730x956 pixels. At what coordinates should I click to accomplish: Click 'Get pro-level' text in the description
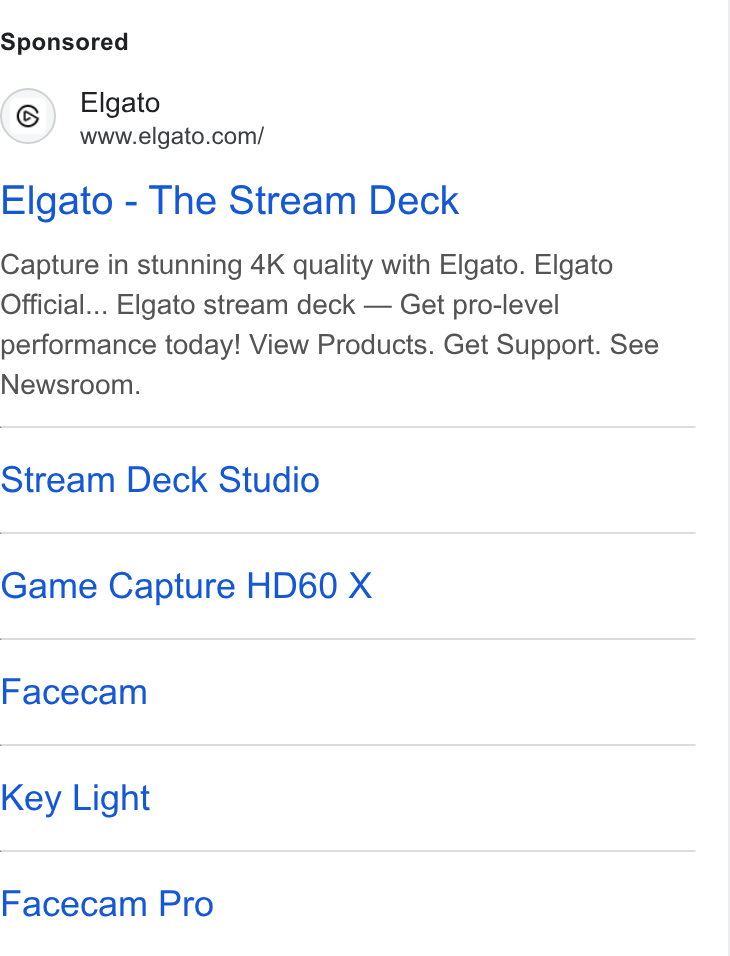(479, 305)
